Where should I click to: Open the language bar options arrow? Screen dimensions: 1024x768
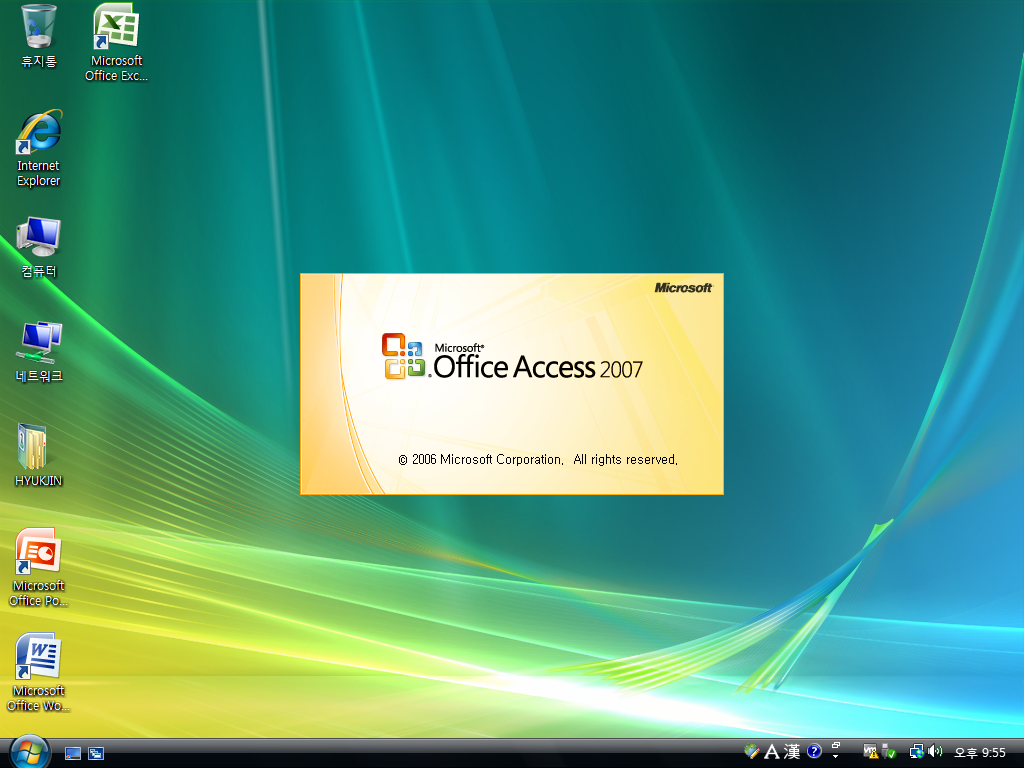pos(835,756)
